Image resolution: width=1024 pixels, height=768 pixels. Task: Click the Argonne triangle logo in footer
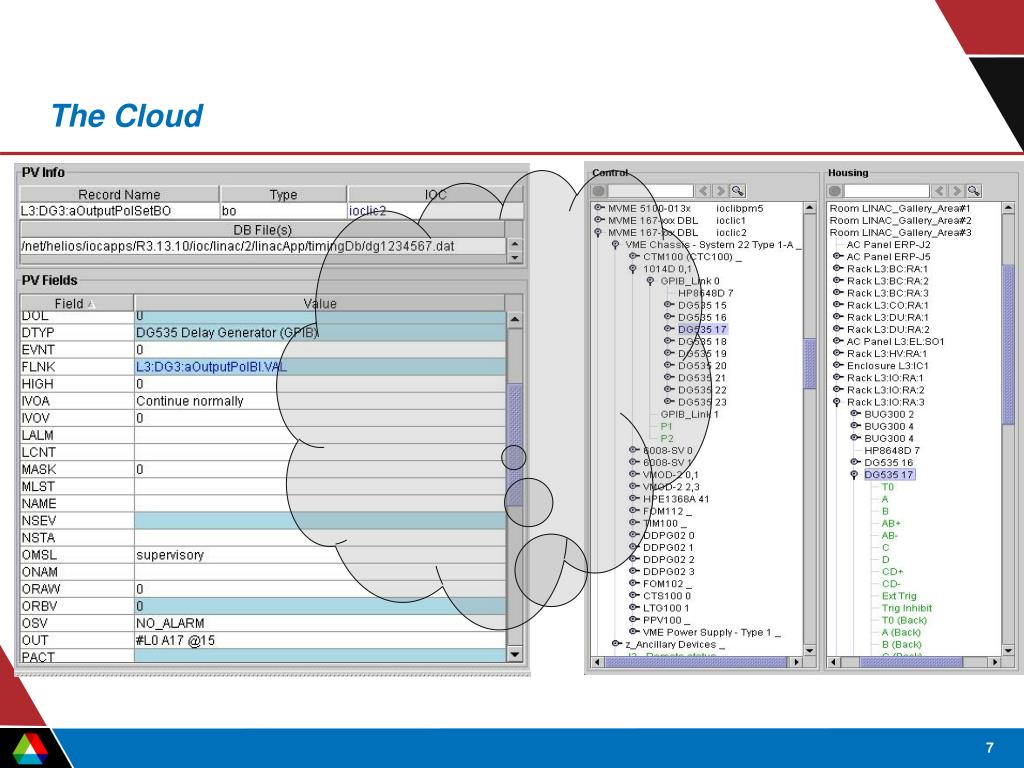point(30,749)
